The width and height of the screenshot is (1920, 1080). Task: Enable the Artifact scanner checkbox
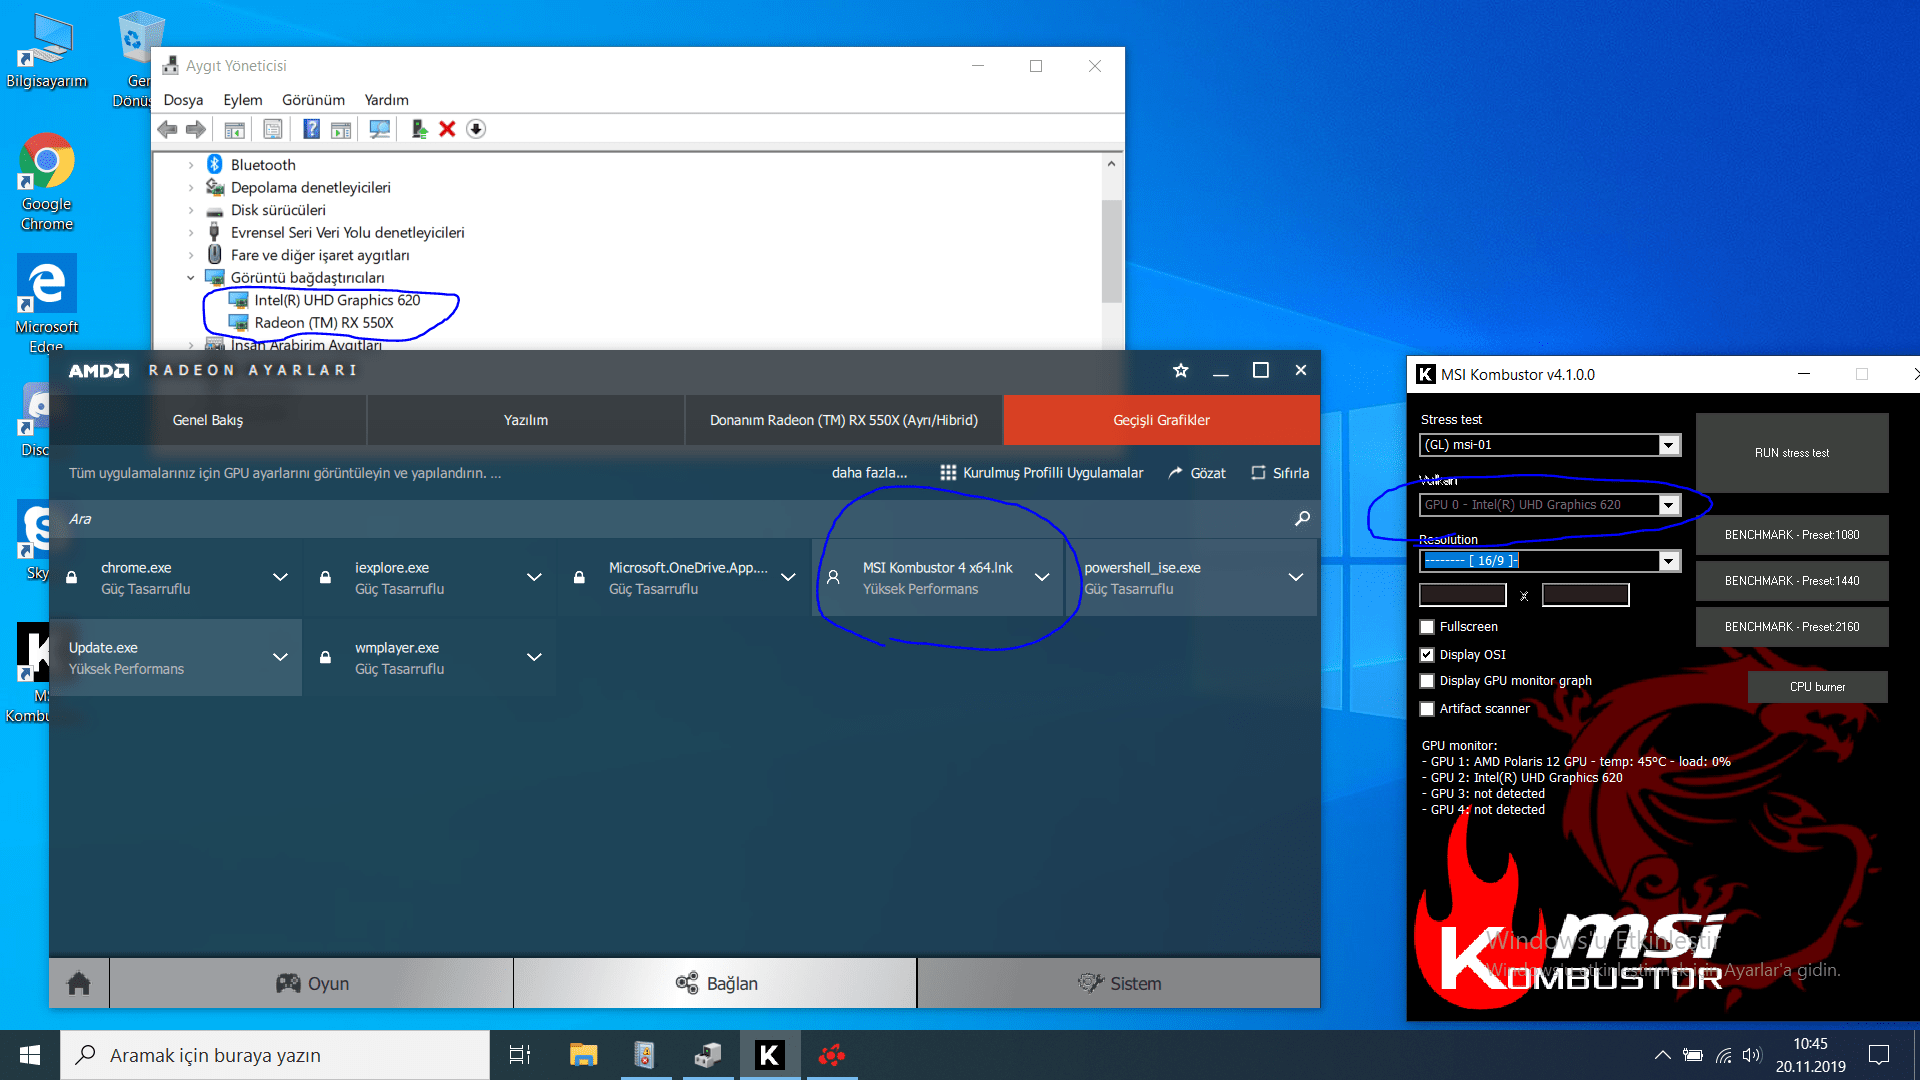coord(1427,709)
